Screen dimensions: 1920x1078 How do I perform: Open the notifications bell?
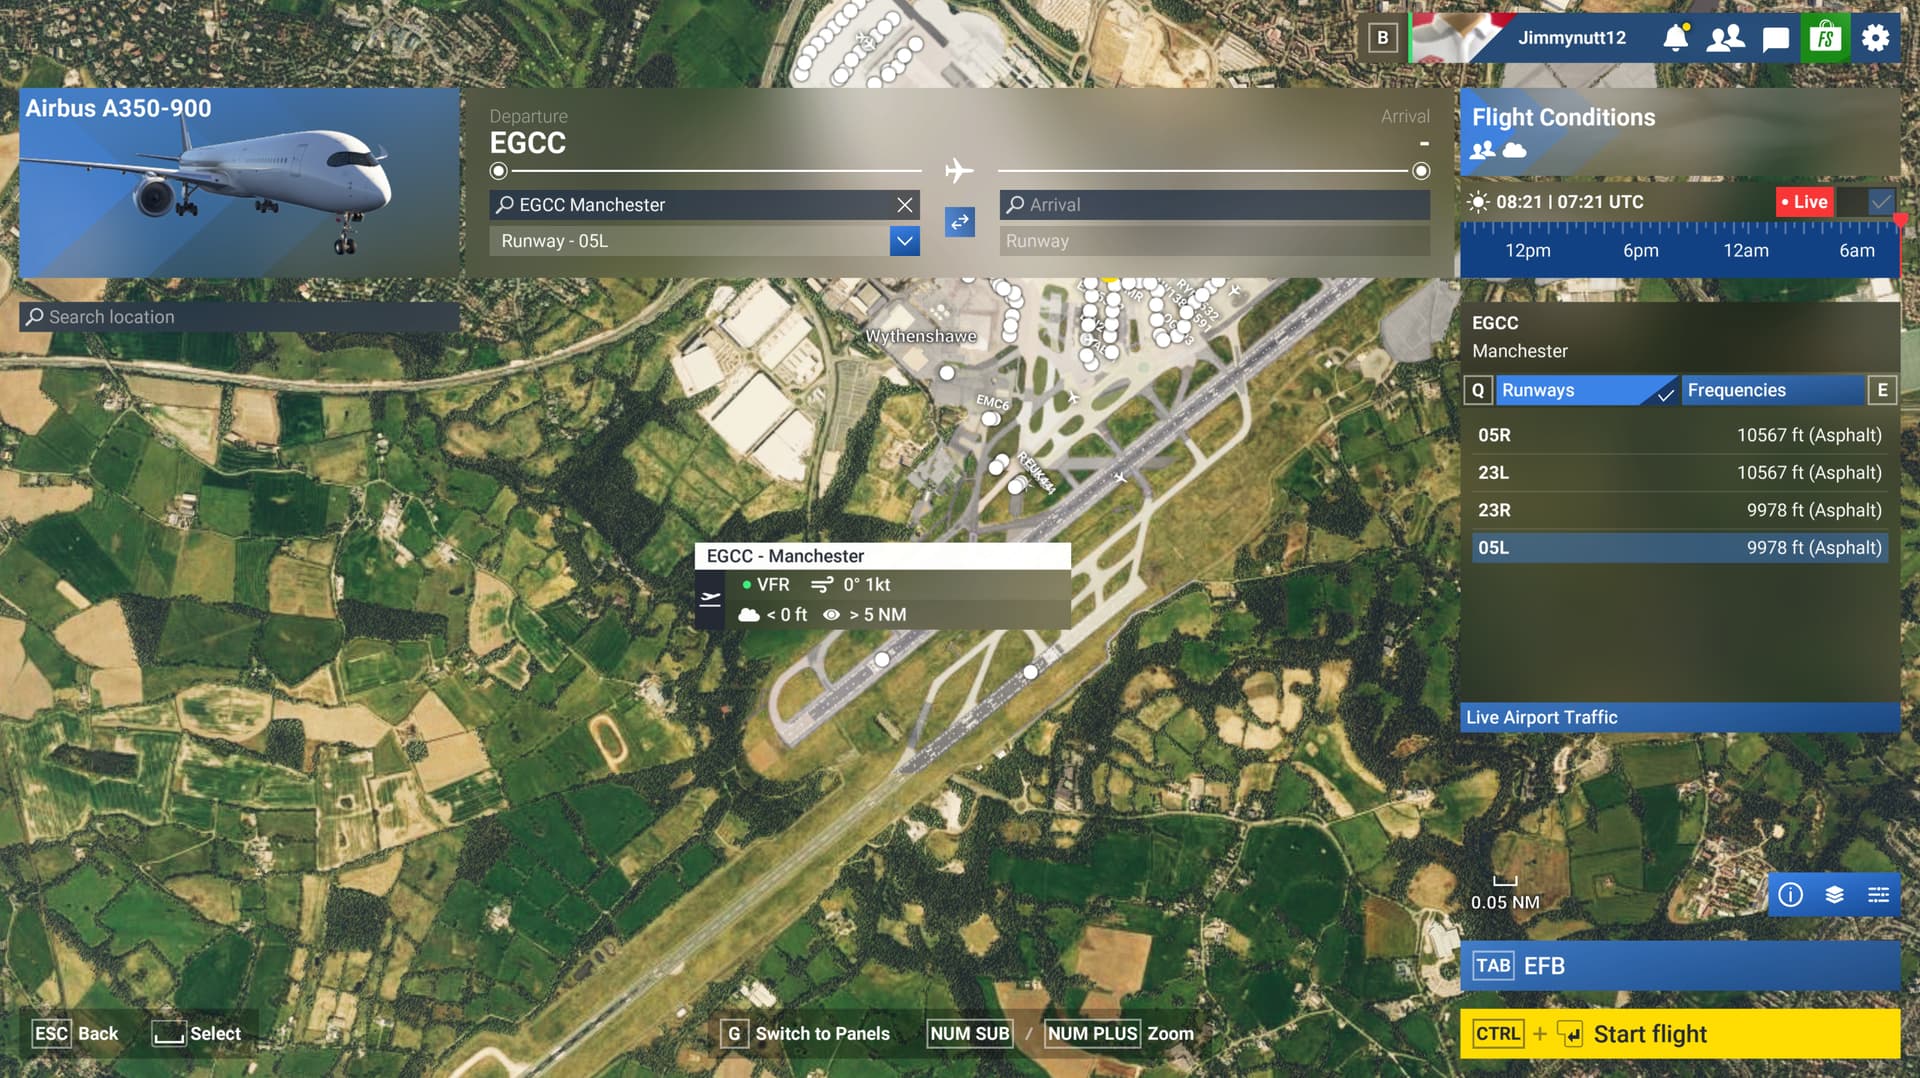point(1676,38)
